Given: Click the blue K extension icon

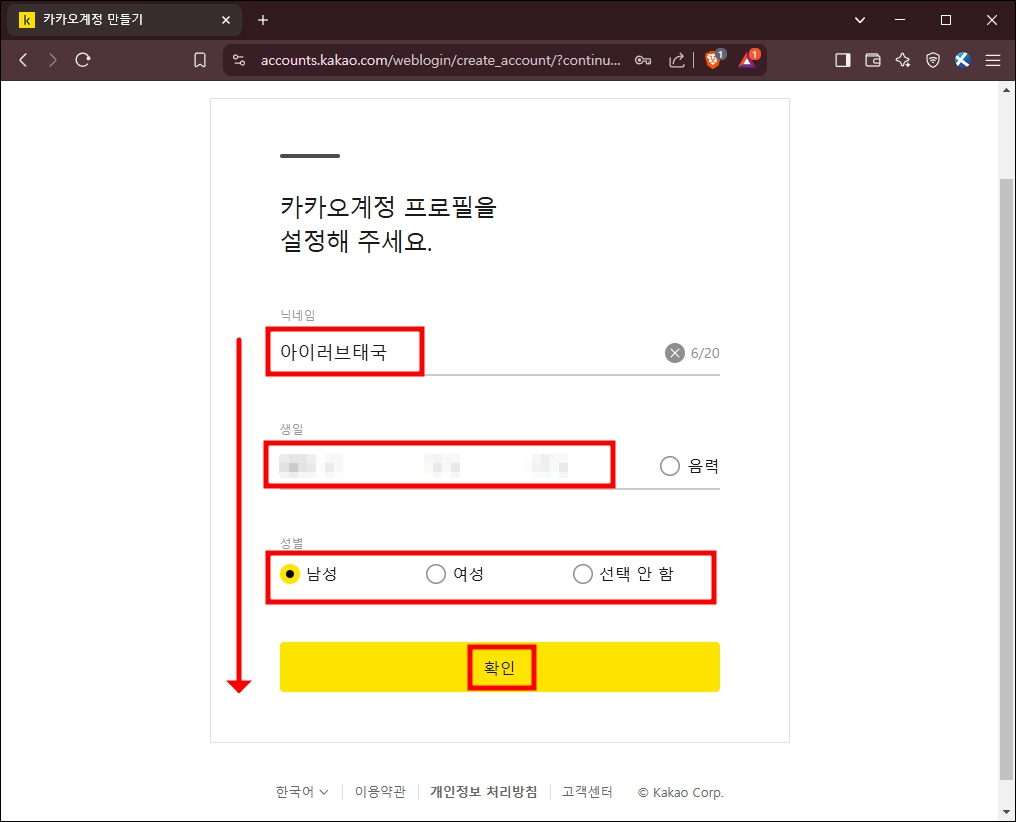Looking at the screenshot, I should (x=962, y=60).
